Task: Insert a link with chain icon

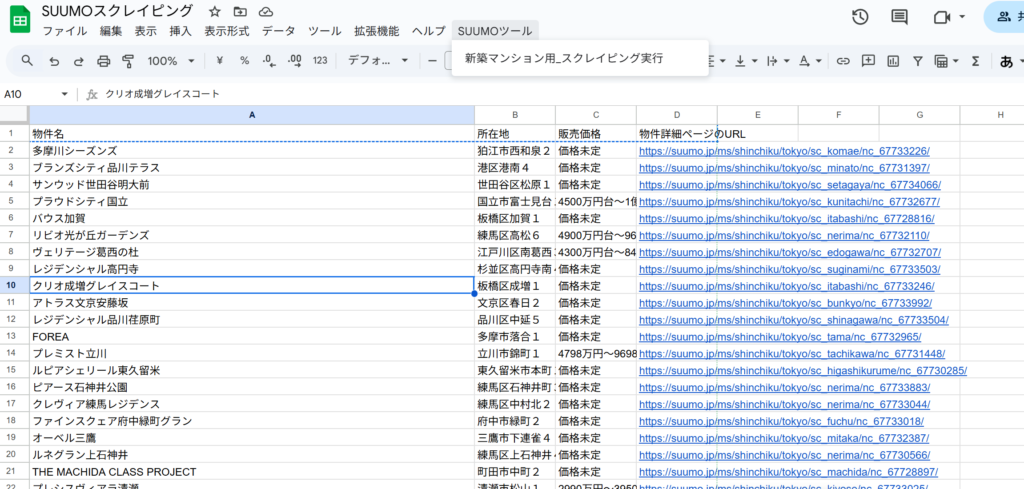Action: point(843,61)
